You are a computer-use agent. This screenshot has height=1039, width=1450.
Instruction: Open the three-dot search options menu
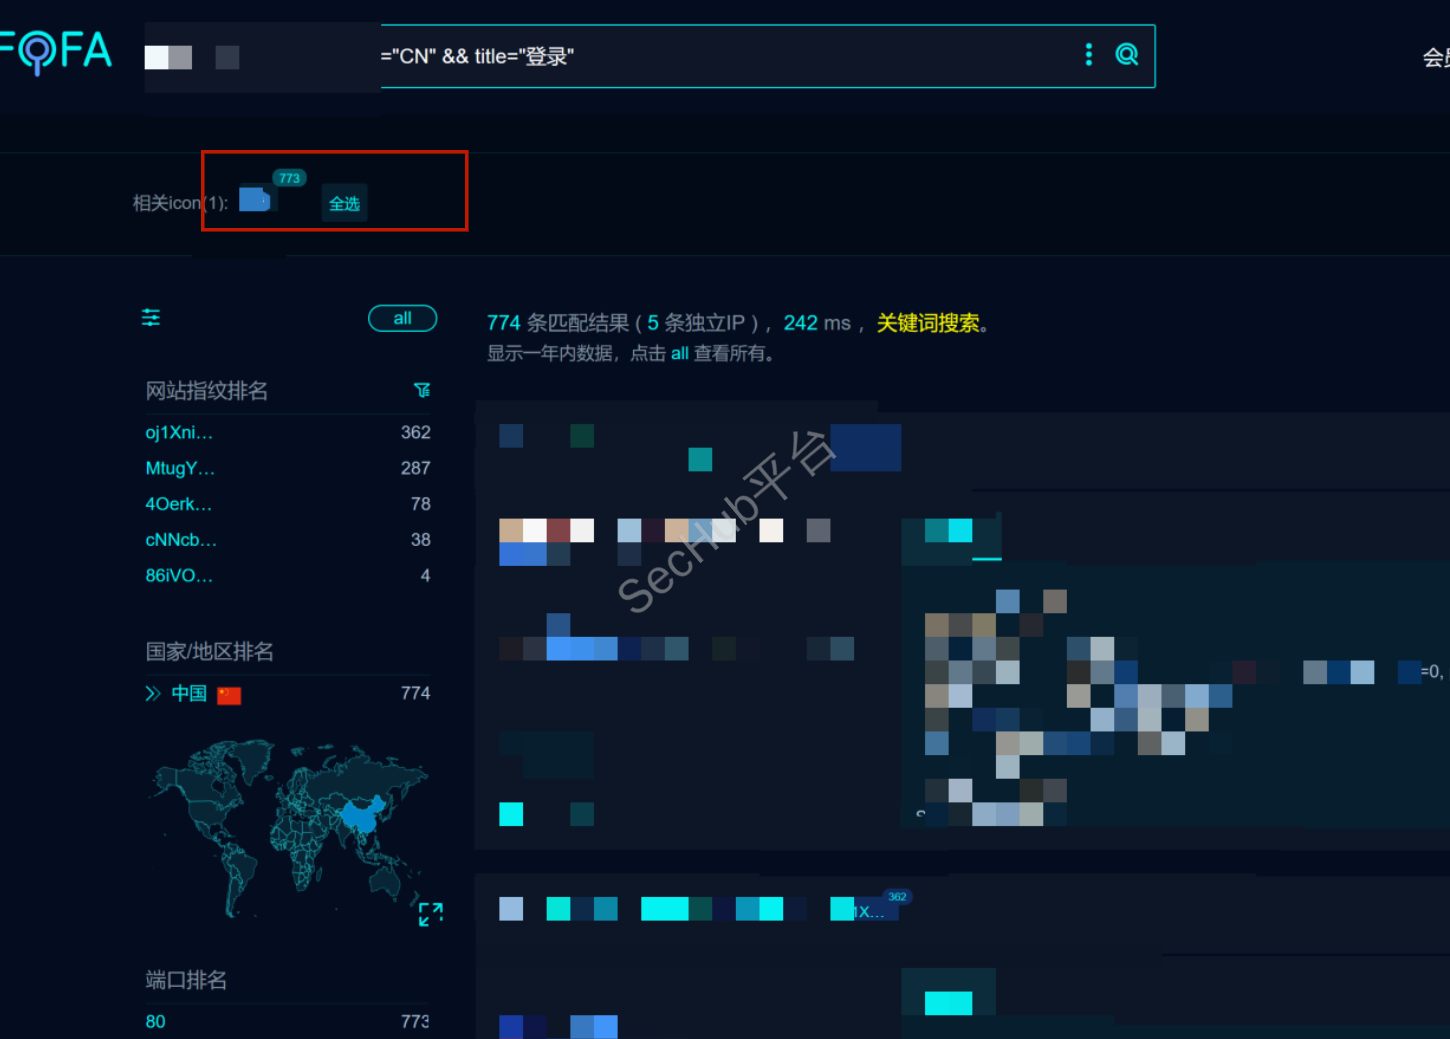(1089, 55)
